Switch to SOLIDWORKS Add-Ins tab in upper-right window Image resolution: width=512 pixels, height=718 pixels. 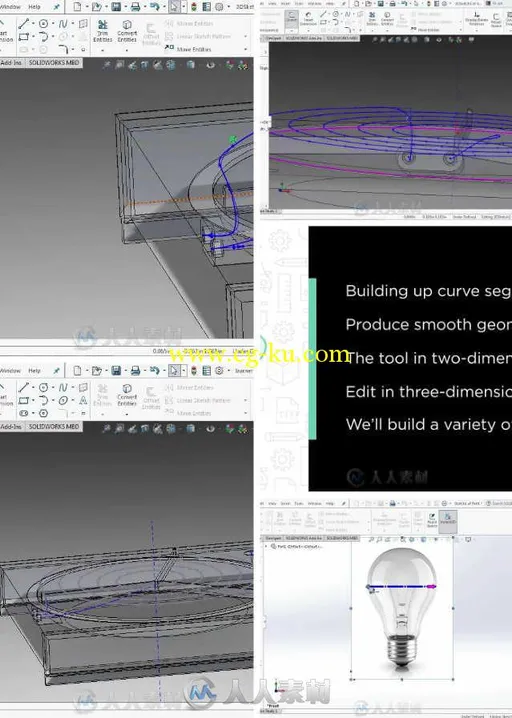pos(304,38)
